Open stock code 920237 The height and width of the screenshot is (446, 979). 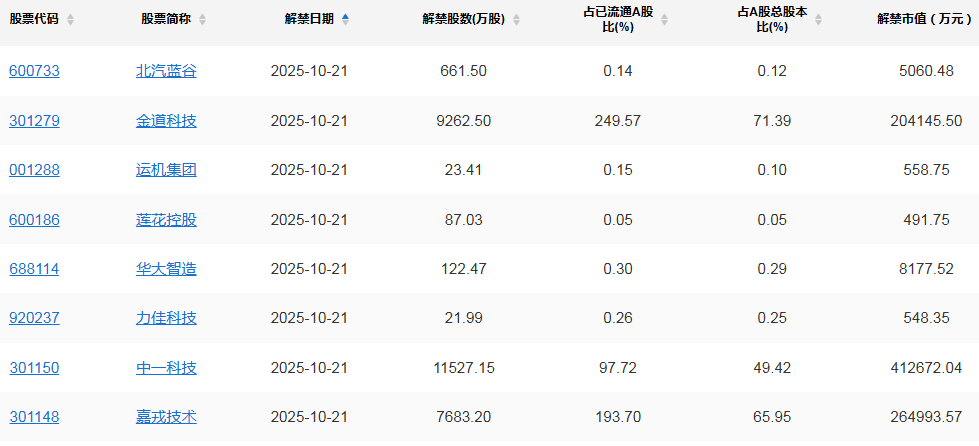(x=34, y=319)
